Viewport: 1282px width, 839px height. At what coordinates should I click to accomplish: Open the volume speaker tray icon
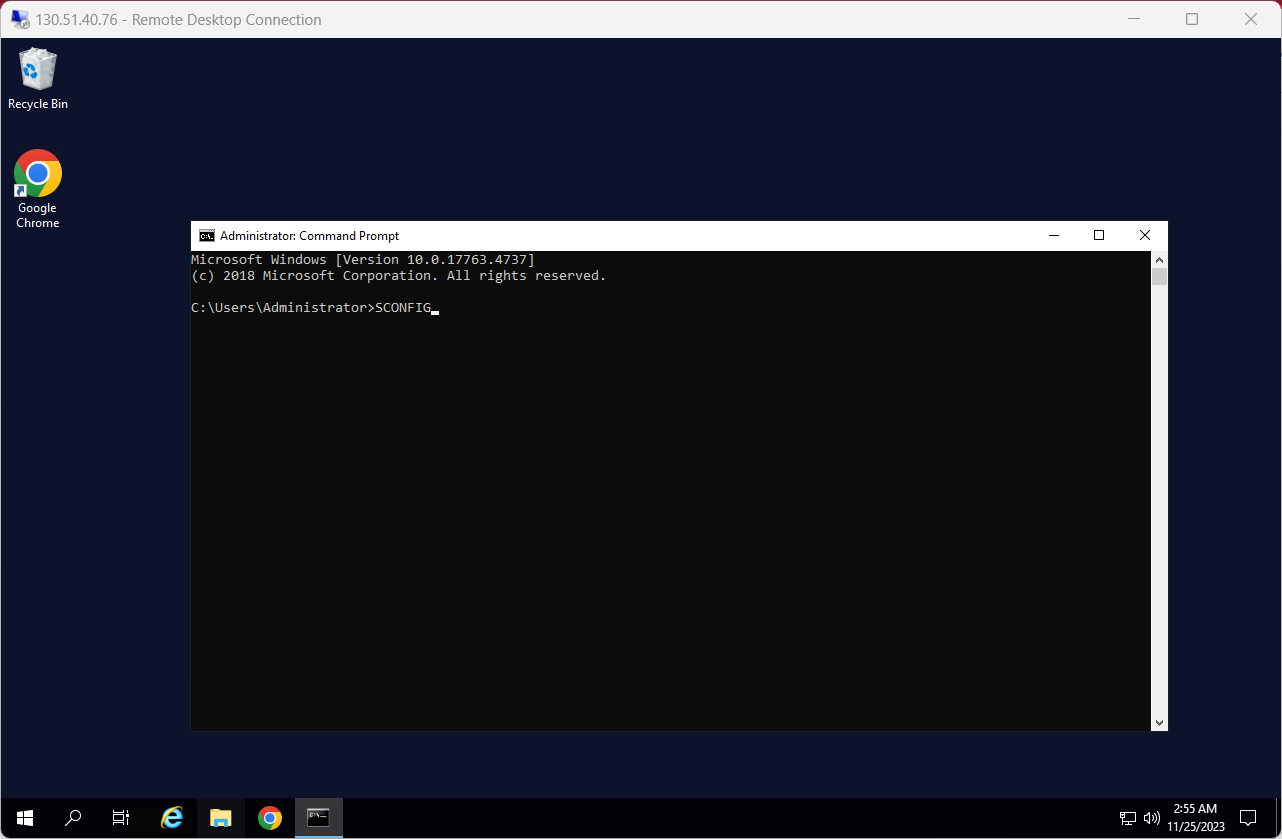point(1151,818)
